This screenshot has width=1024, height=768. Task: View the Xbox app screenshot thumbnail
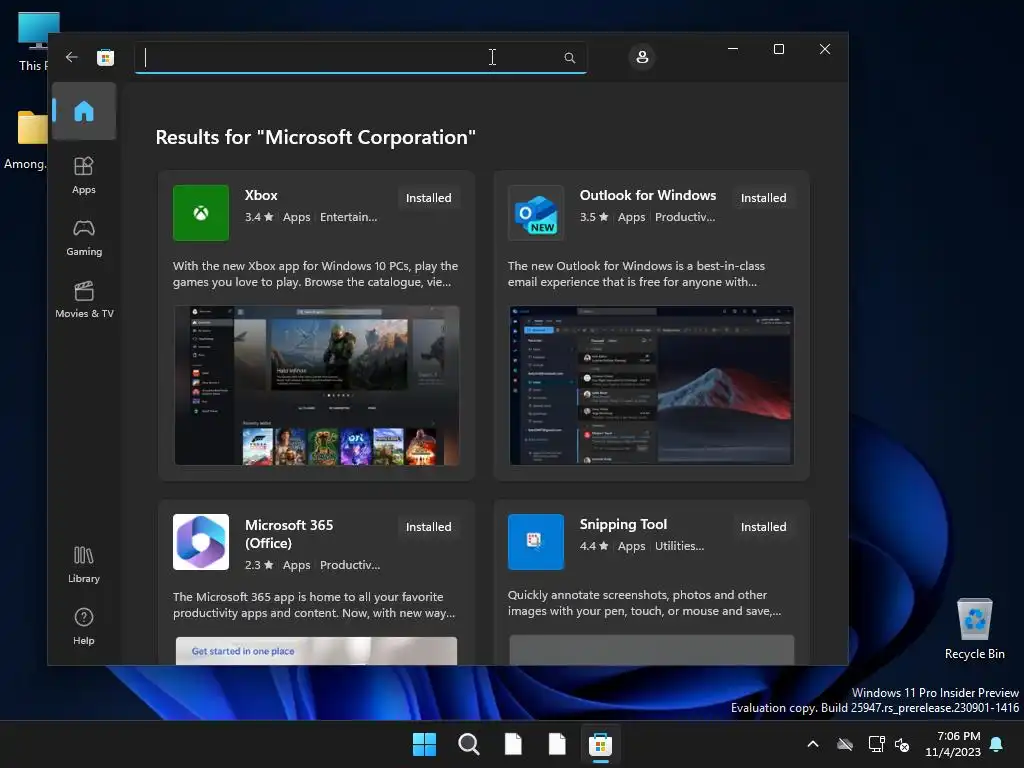(317, 385)
